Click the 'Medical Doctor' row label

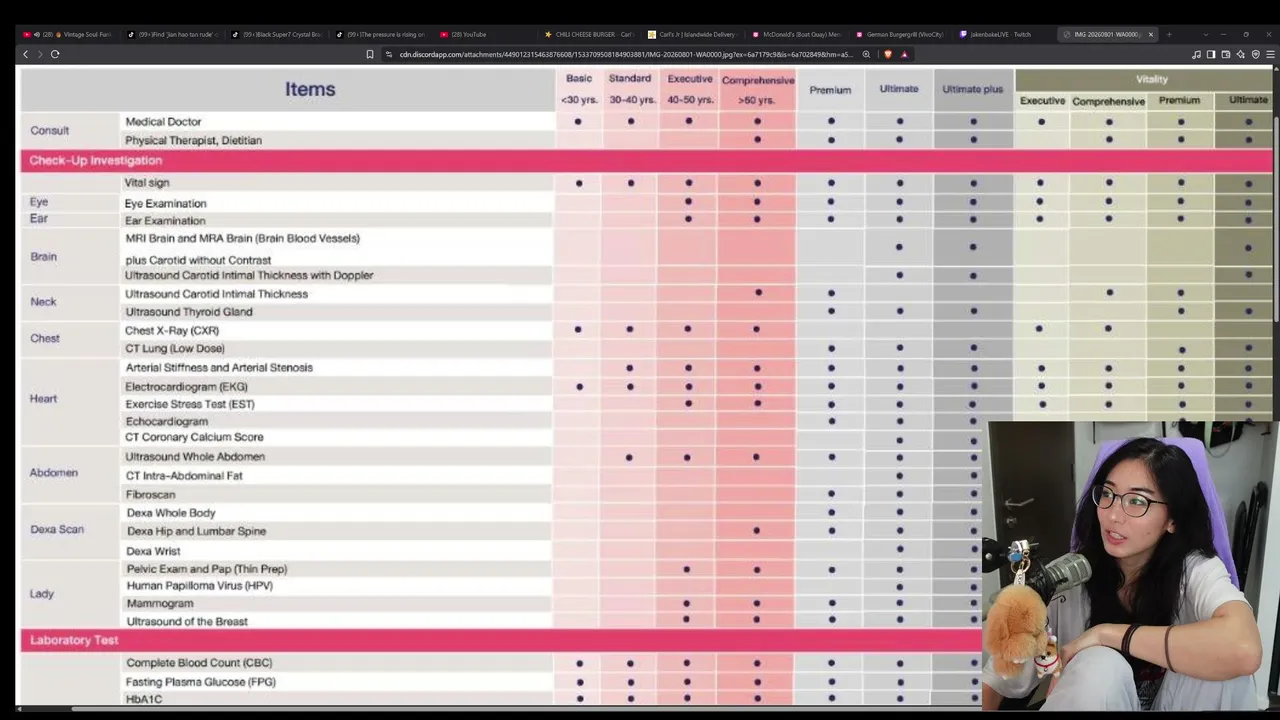(163, 122)
